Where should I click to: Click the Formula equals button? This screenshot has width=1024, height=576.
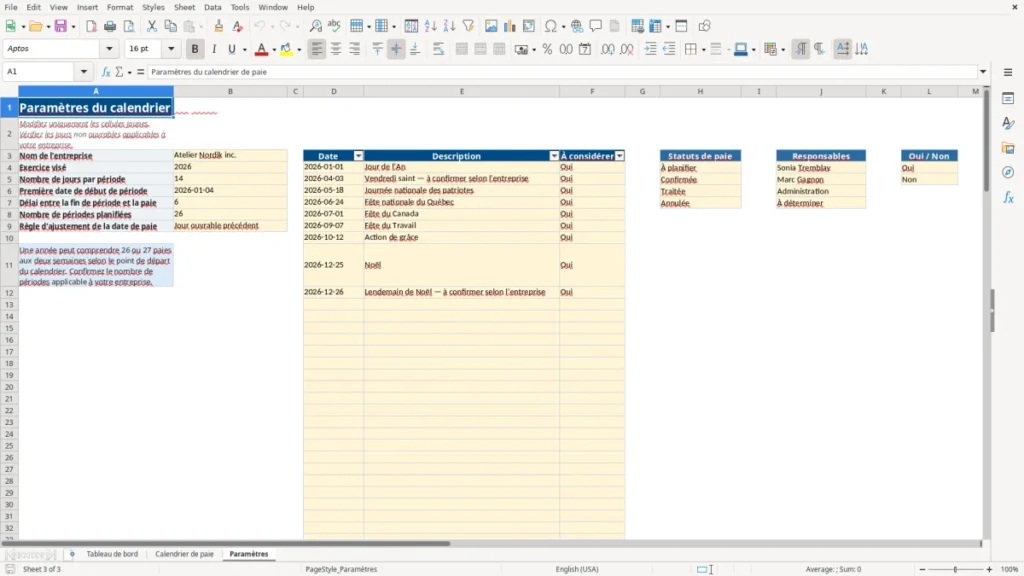140,72
